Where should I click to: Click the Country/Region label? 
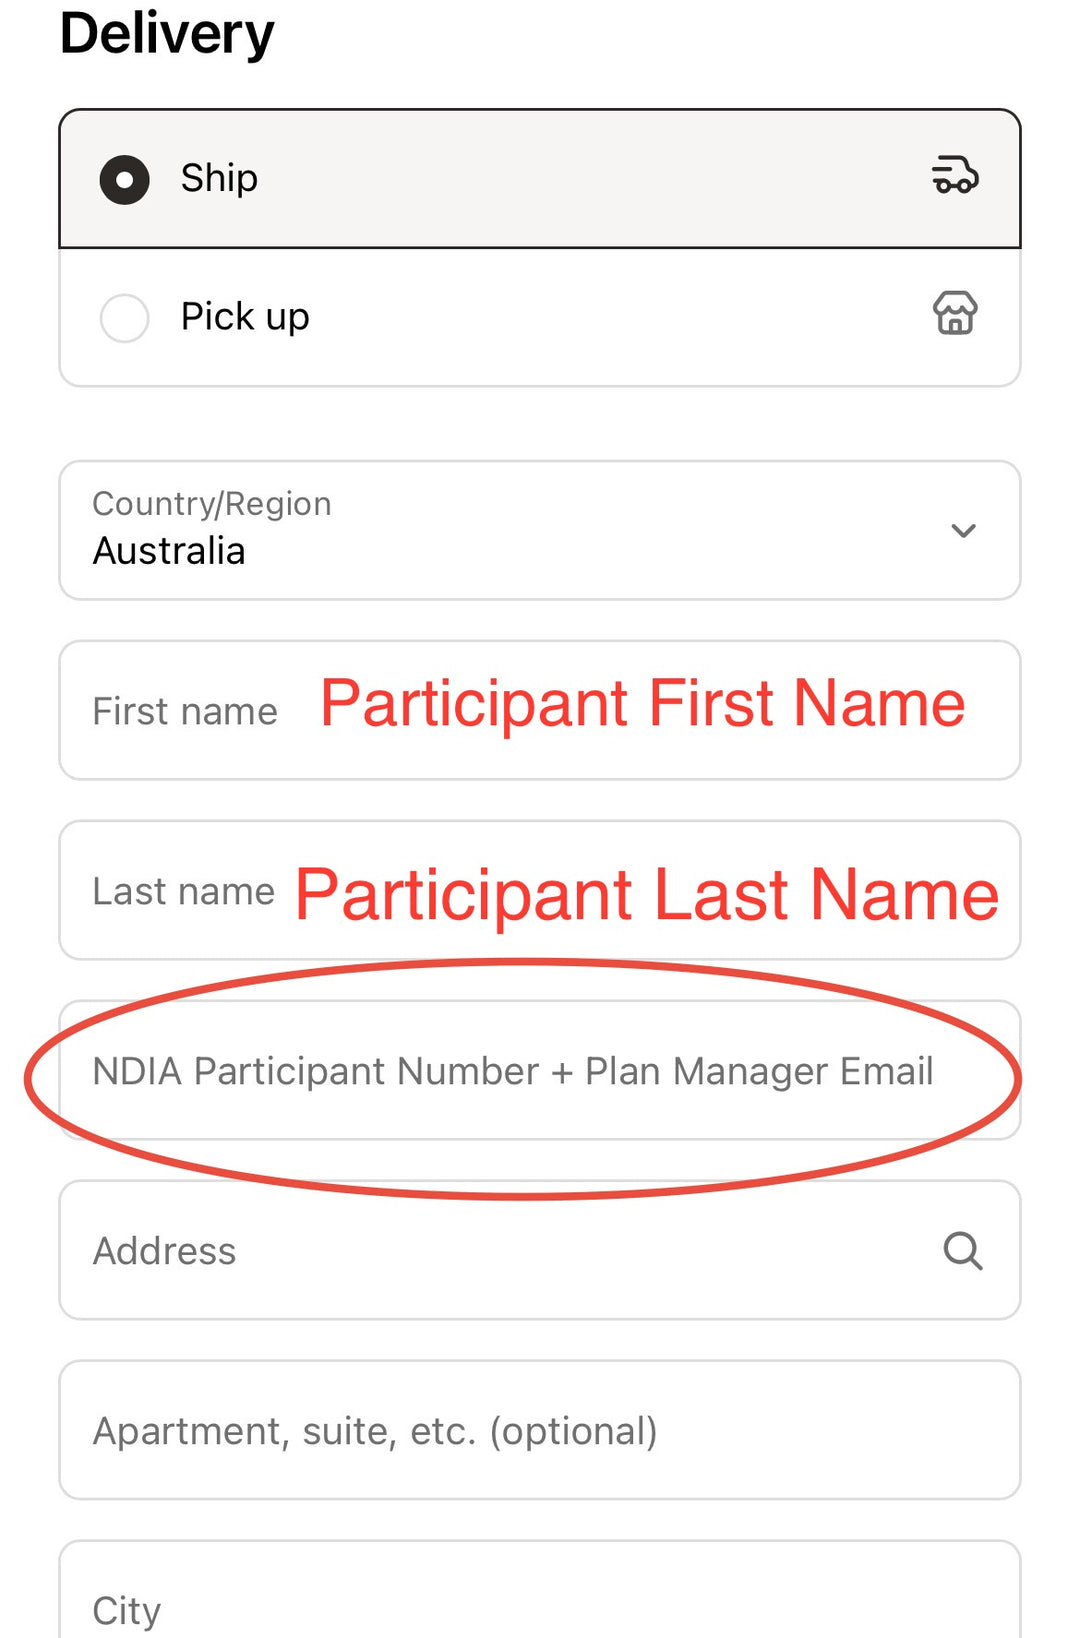click(x=212, y=504)
